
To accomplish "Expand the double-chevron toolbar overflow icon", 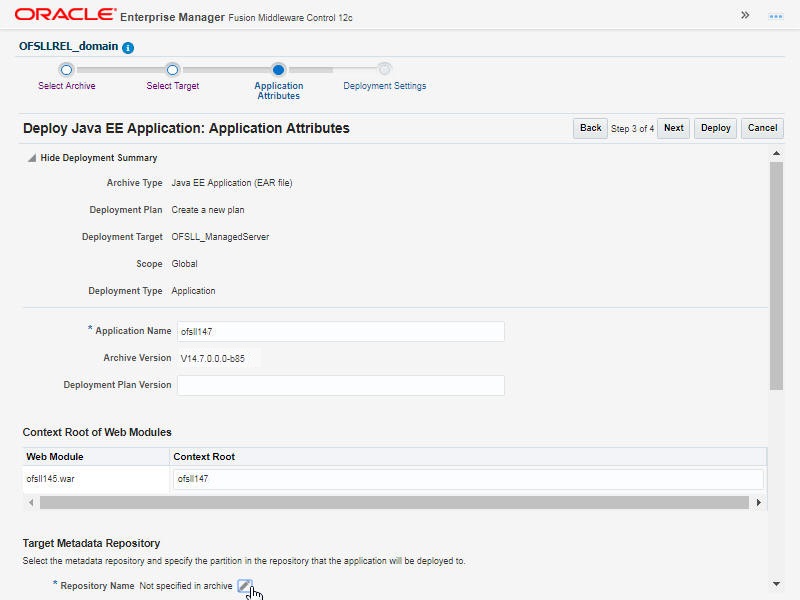I will pyautogui.click(x=745, y=15).
